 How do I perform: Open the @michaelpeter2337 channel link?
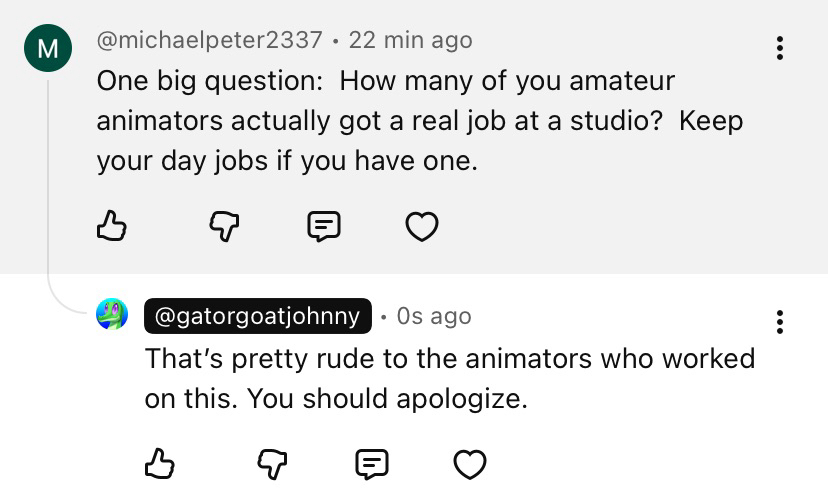pyautogui.click(x=209, y=40)
